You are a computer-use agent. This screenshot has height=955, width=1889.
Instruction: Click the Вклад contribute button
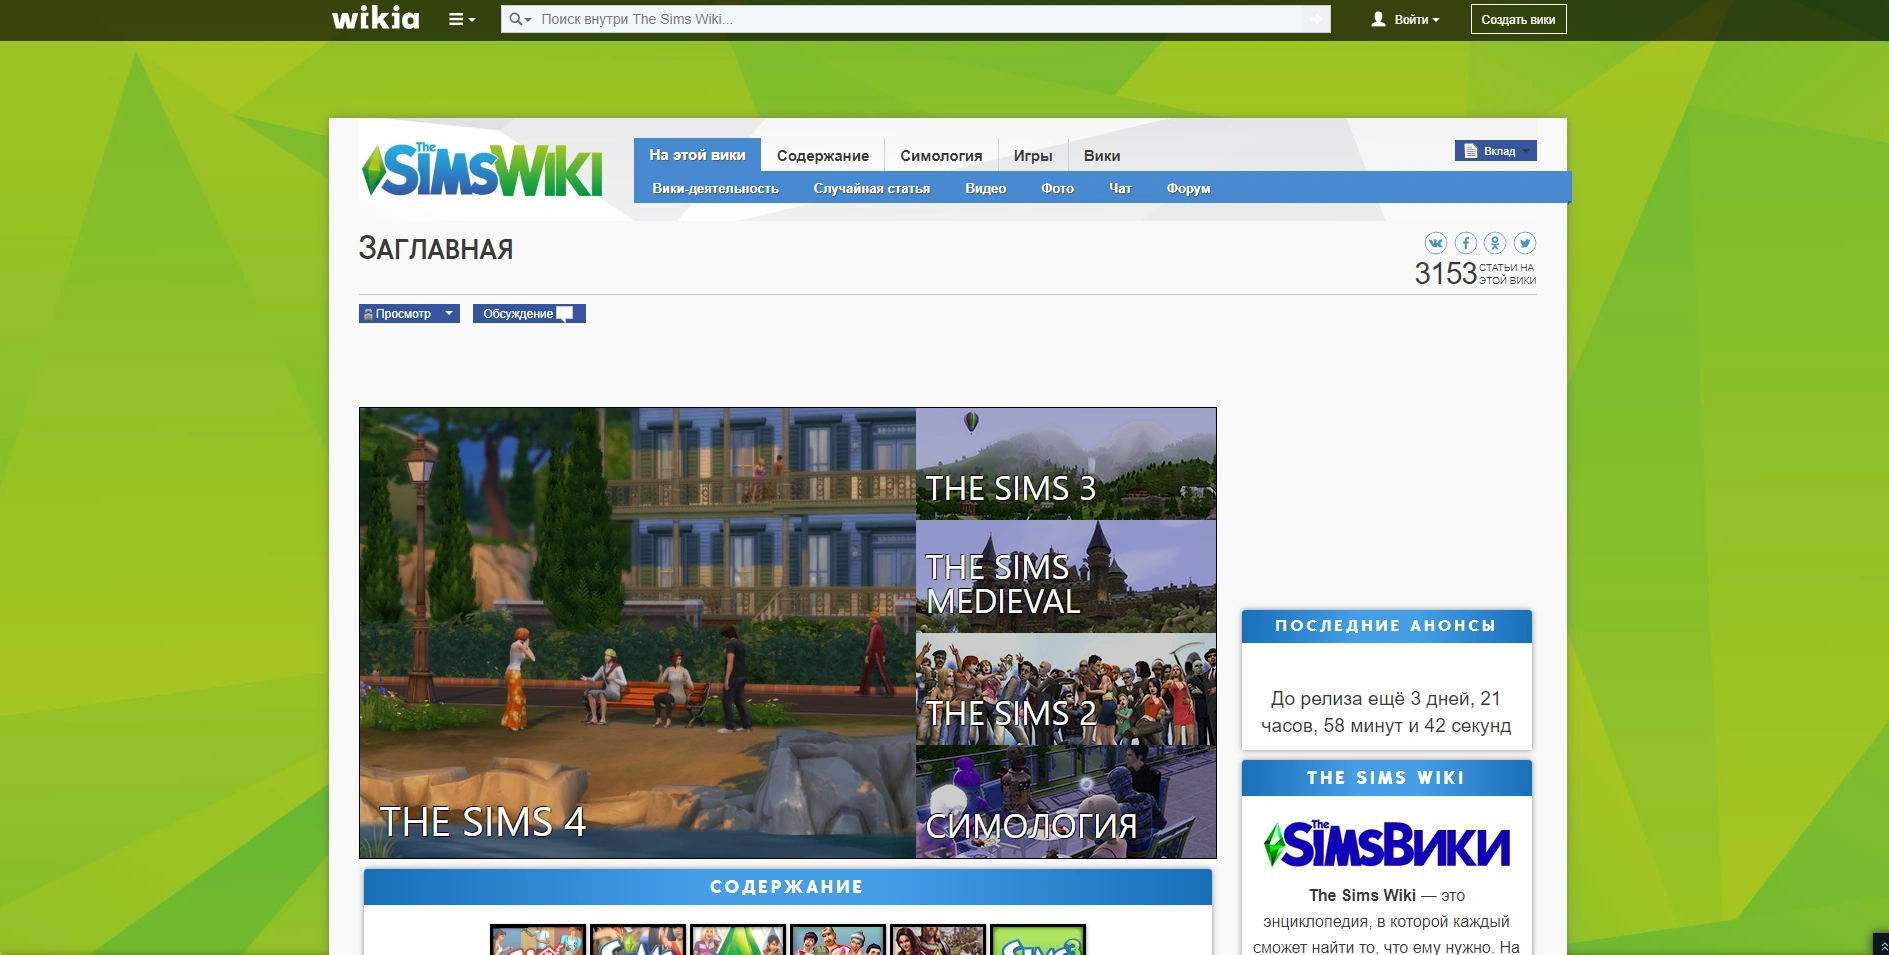tap(1495, 151)
